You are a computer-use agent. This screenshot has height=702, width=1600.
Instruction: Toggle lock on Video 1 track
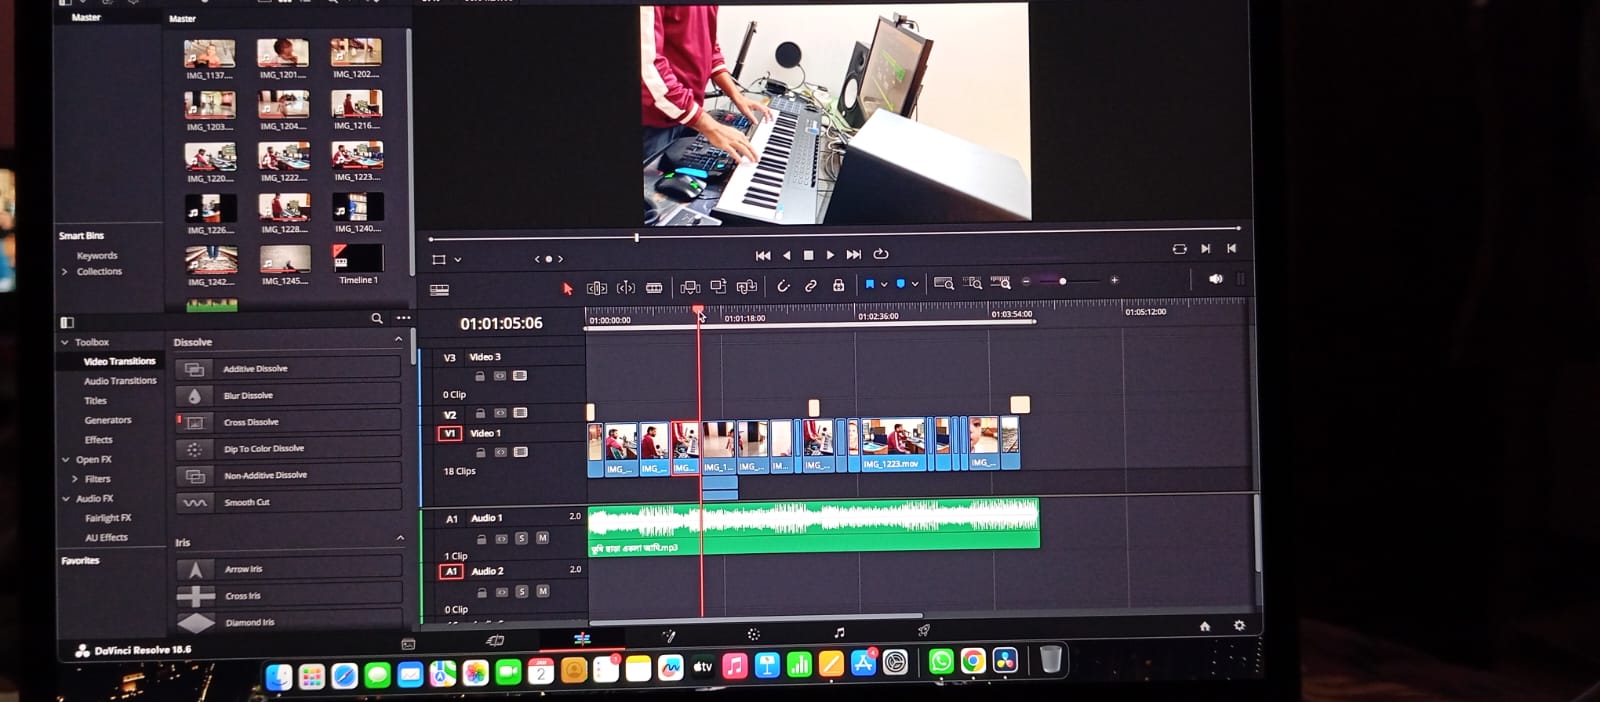pyautogui.click(x=481, y=452)
